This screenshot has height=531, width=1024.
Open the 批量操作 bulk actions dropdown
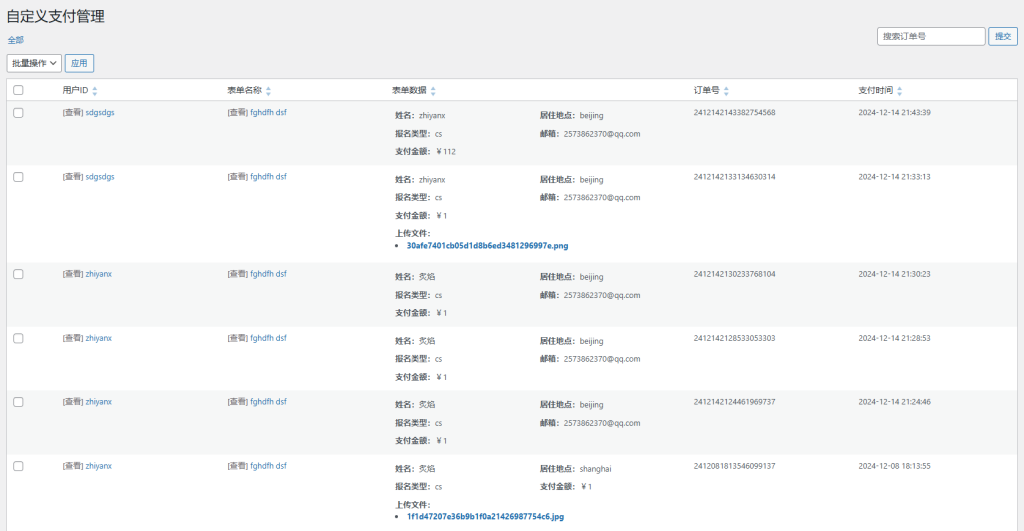pyautogui.click(x=34, y=63)
